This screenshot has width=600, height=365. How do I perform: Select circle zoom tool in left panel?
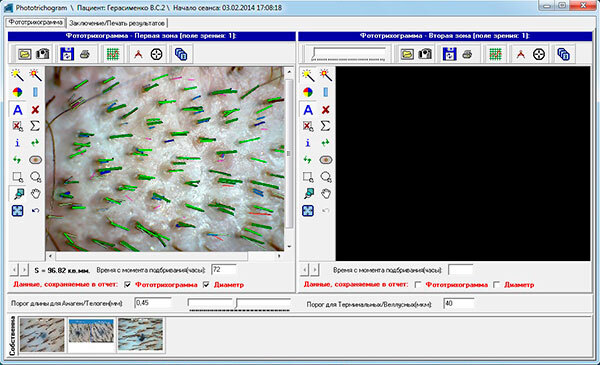click(x=35, y=177)
